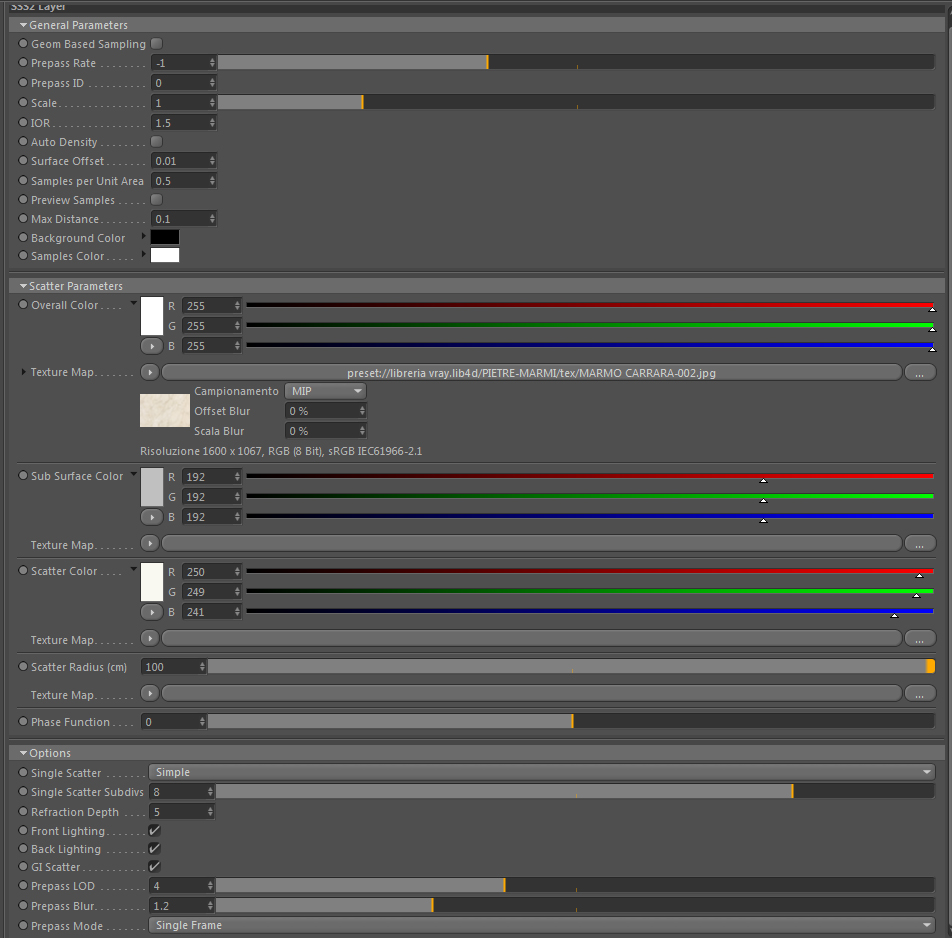
Task: Collapse the Options section
Action: click(x=24, y=753)
